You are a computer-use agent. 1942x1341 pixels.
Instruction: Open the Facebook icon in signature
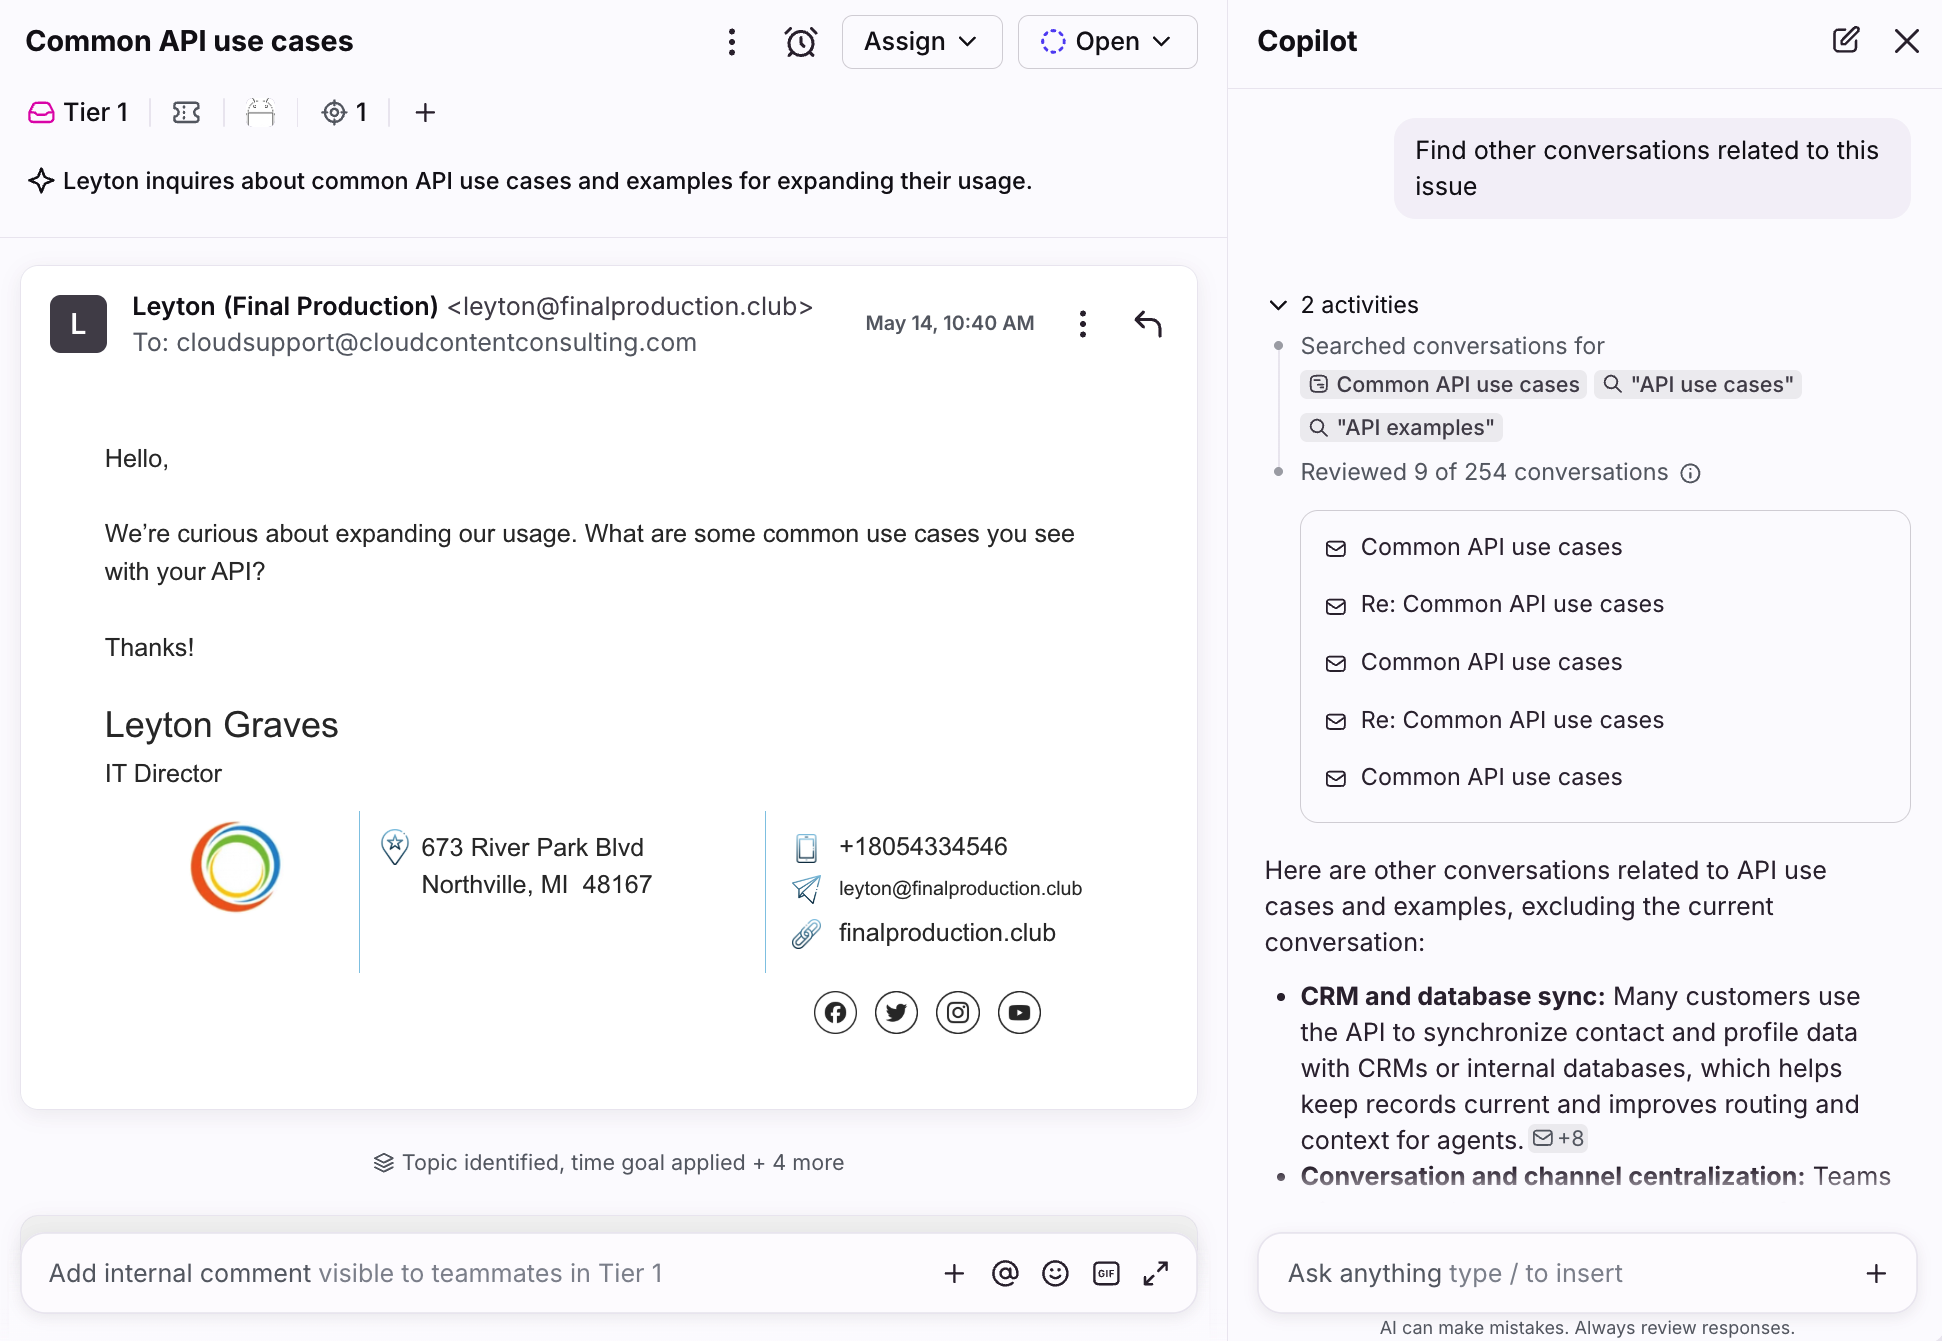pyautogui.click(x=835, y=1013)
